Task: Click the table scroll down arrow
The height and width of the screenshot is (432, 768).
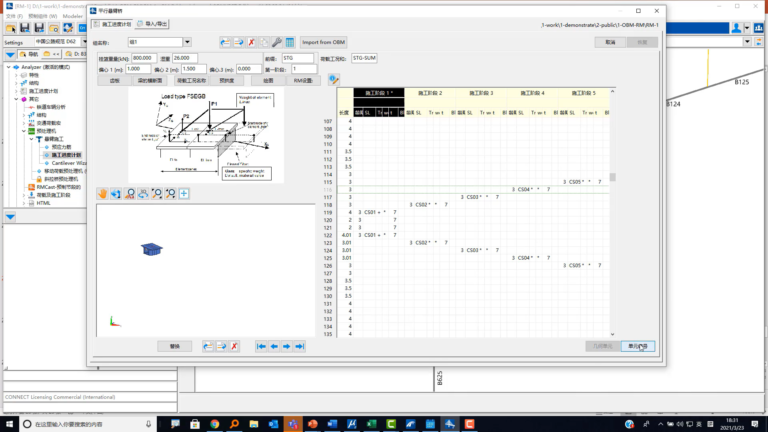Action: click(x=612, y=334)
